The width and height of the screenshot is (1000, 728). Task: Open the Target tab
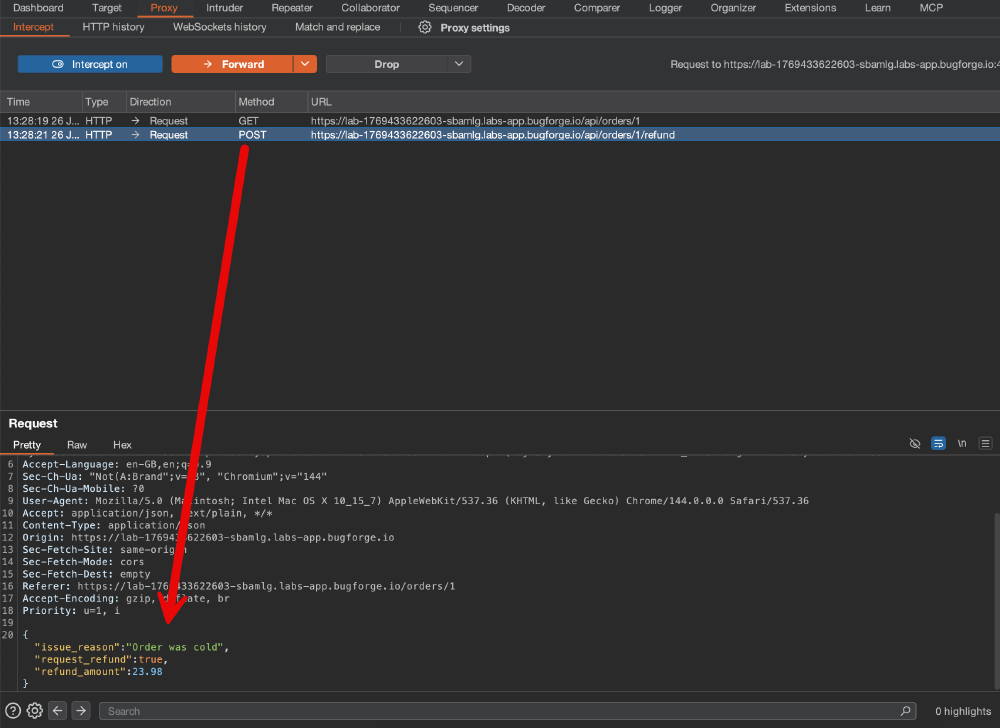click(107, 8)
